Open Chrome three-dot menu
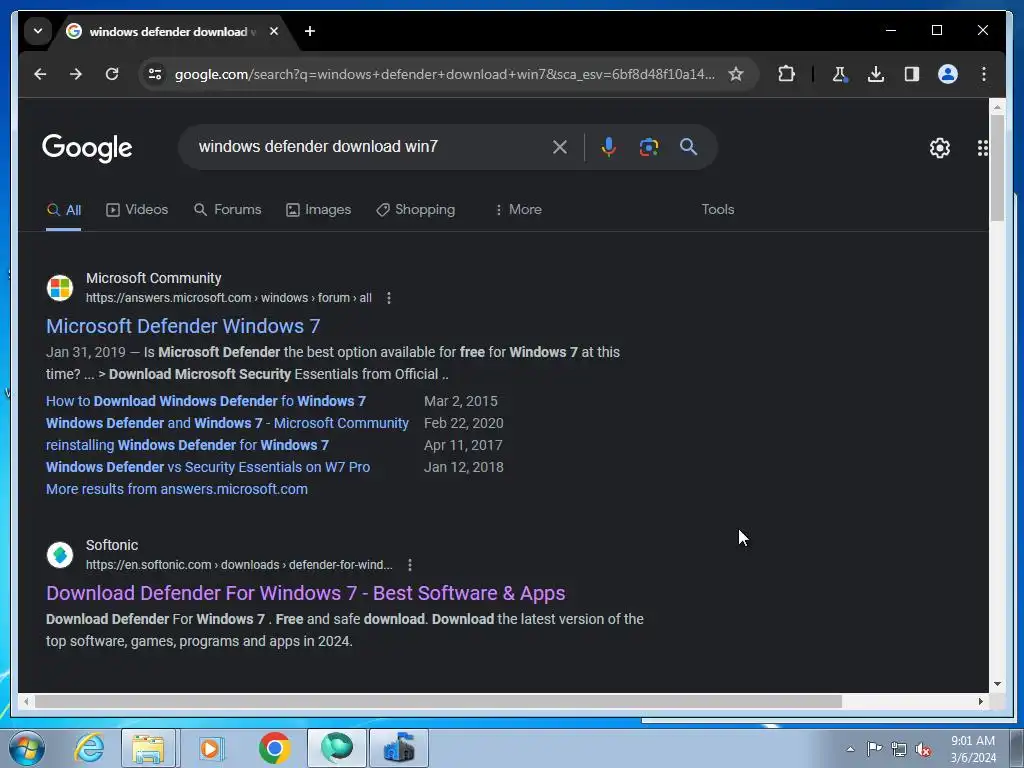This screenshot has width=1024, height=768. 984,74
